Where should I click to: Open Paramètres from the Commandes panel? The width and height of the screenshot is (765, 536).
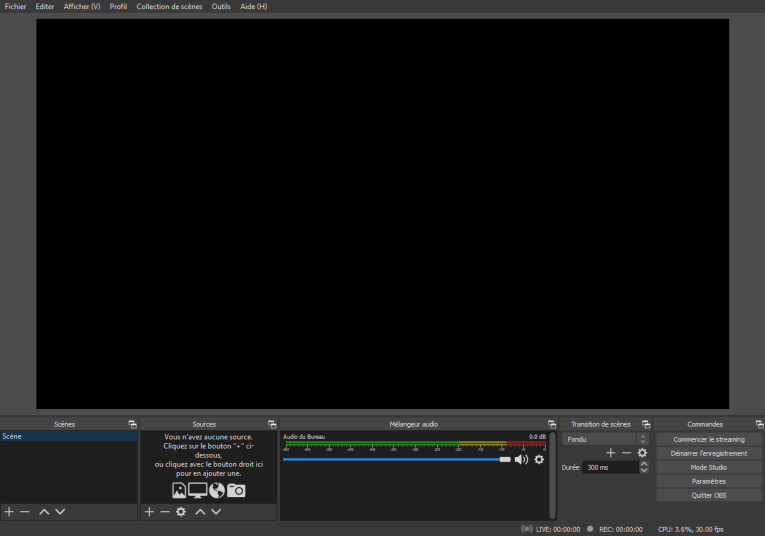pyautogui.click(x=709, y=481)
